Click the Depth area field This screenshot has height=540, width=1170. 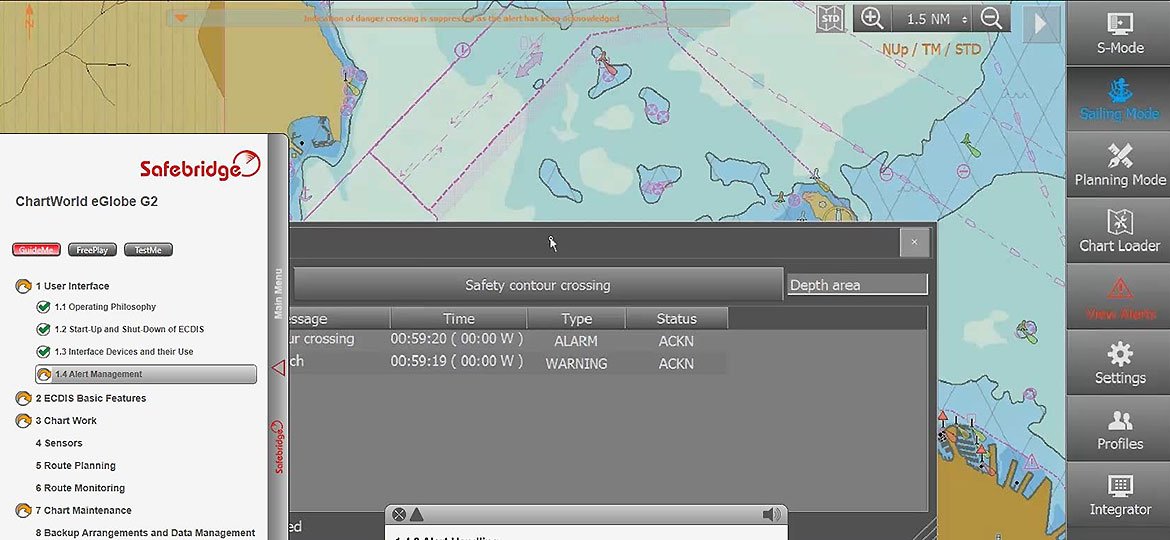pos(856,285)
